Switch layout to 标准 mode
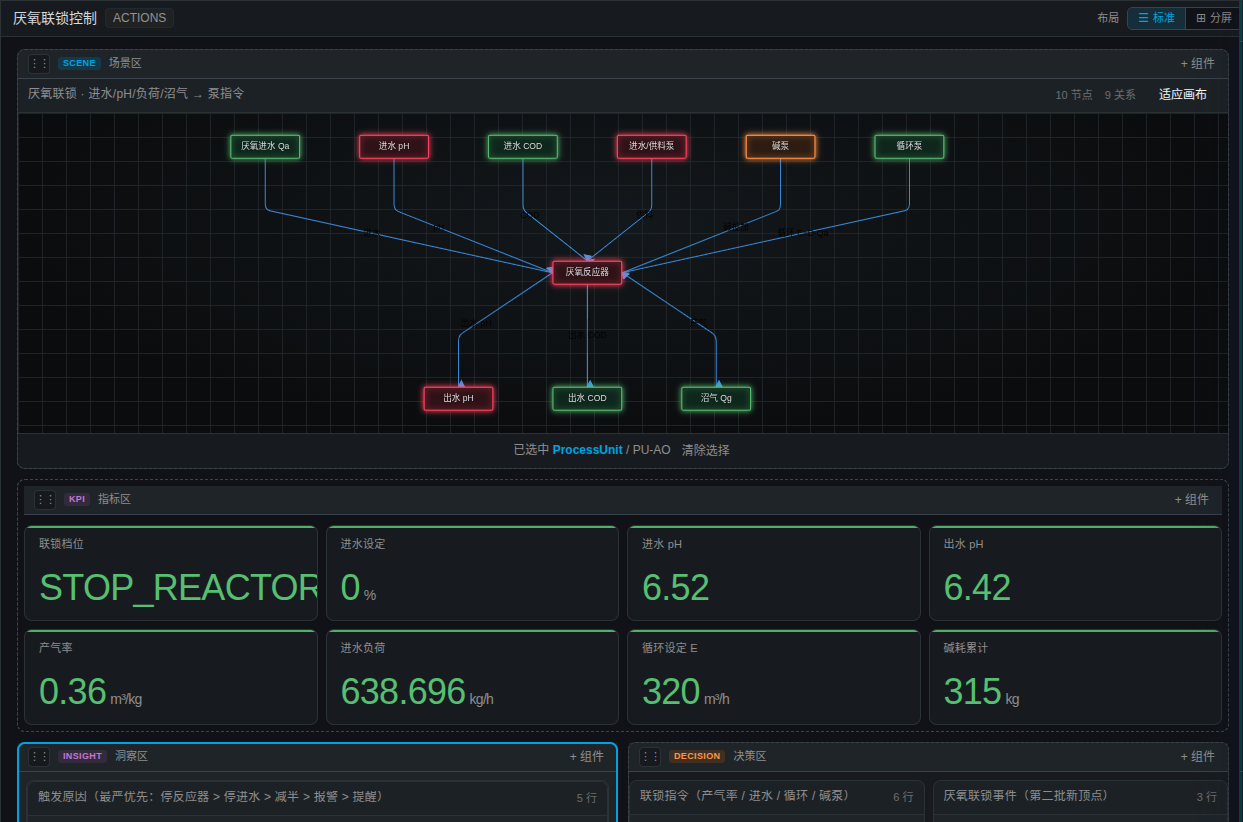 (1157, 18)
